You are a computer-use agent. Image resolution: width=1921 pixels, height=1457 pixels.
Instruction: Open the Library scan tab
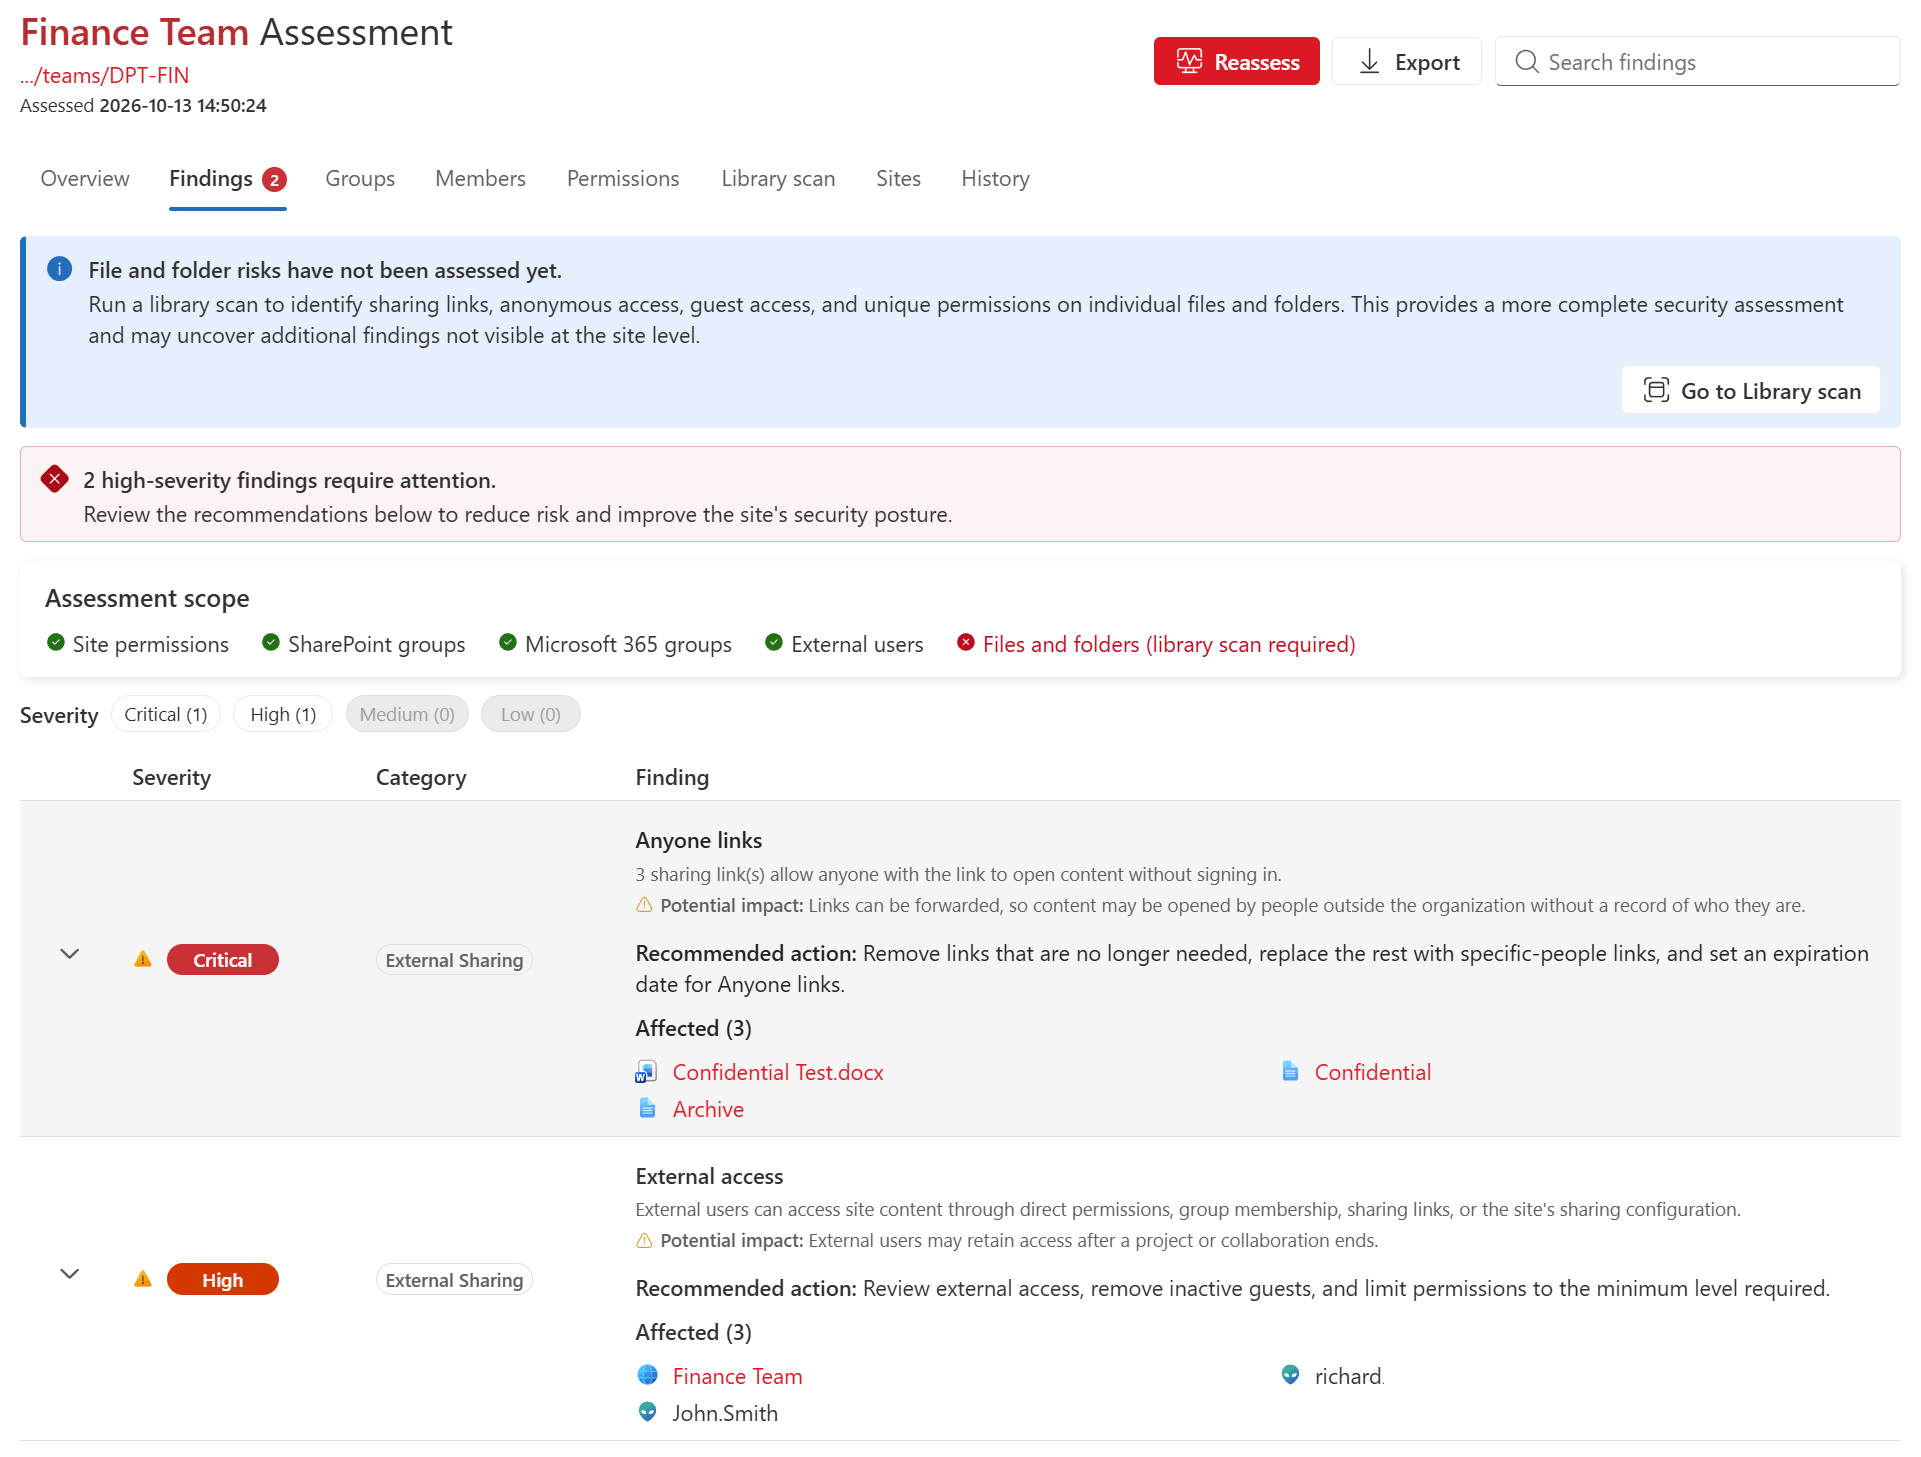coord(778,178)
